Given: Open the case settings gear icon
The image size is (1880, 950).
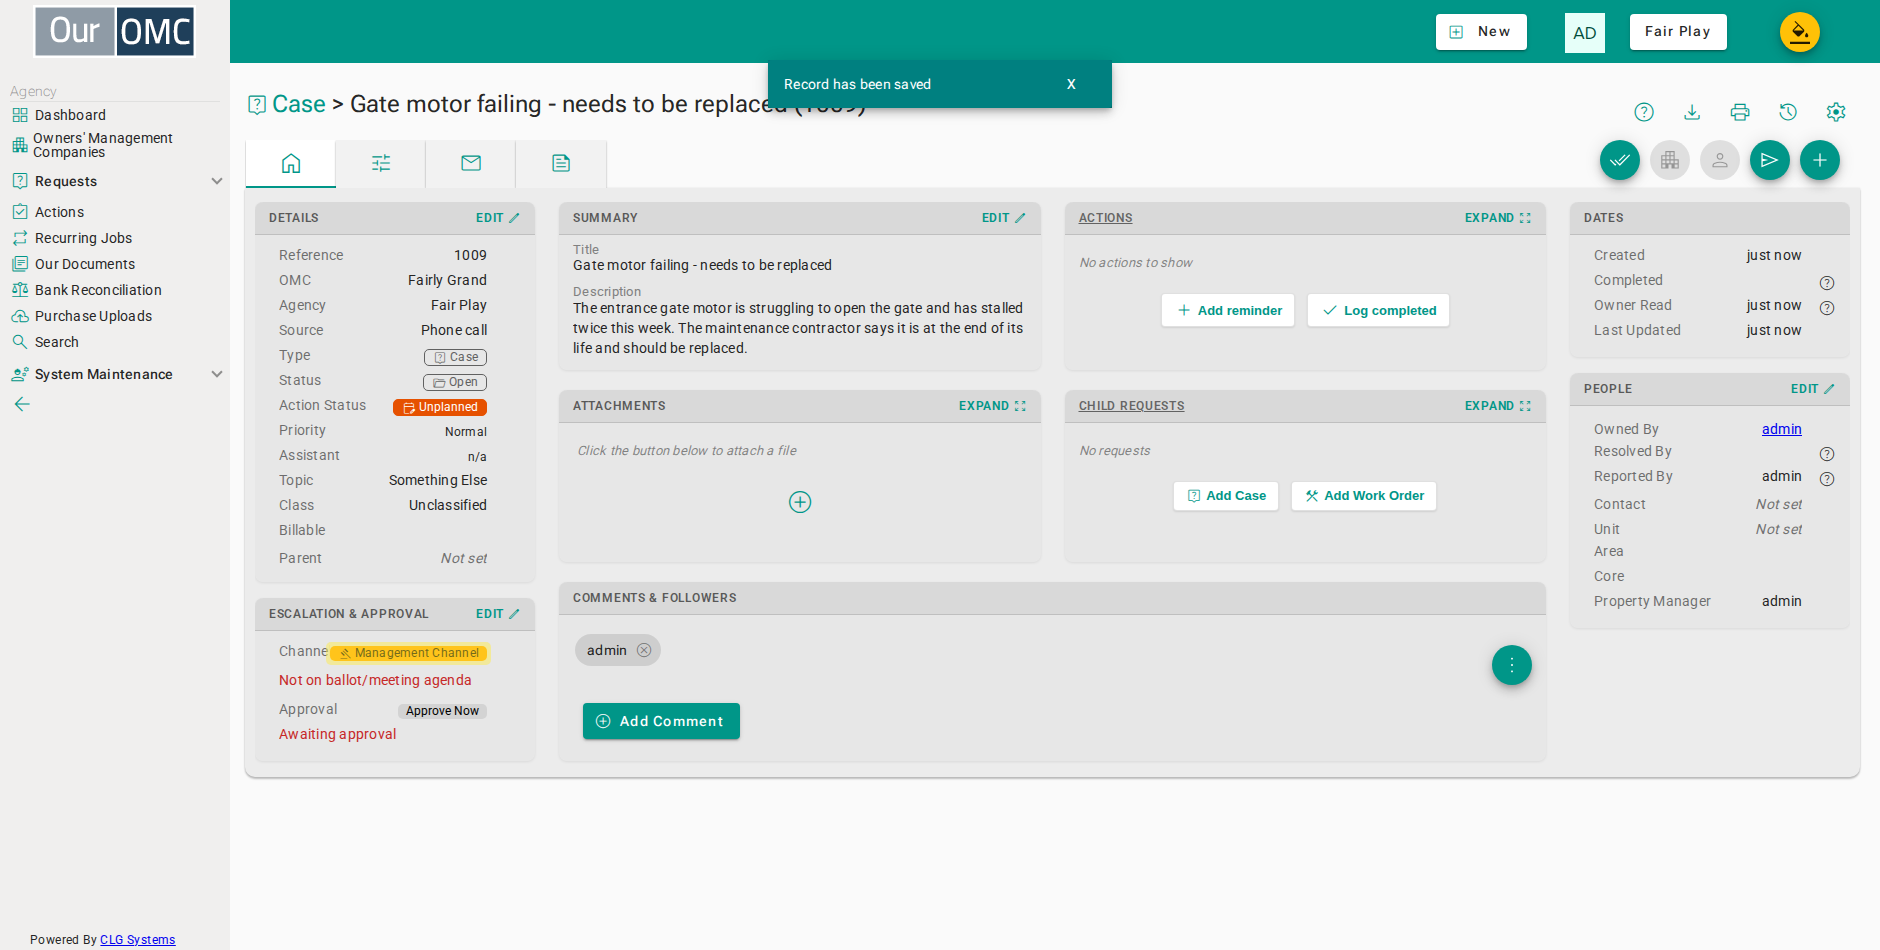Looking at the screenshot, I should pos(1836,112).
